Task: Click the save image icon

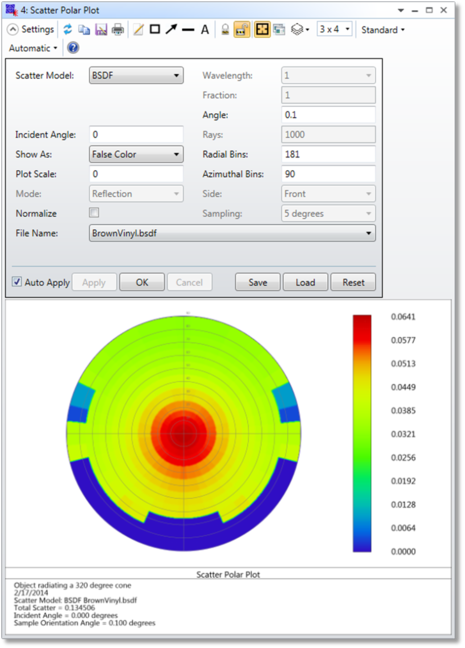Action: [x=101, y=29]
